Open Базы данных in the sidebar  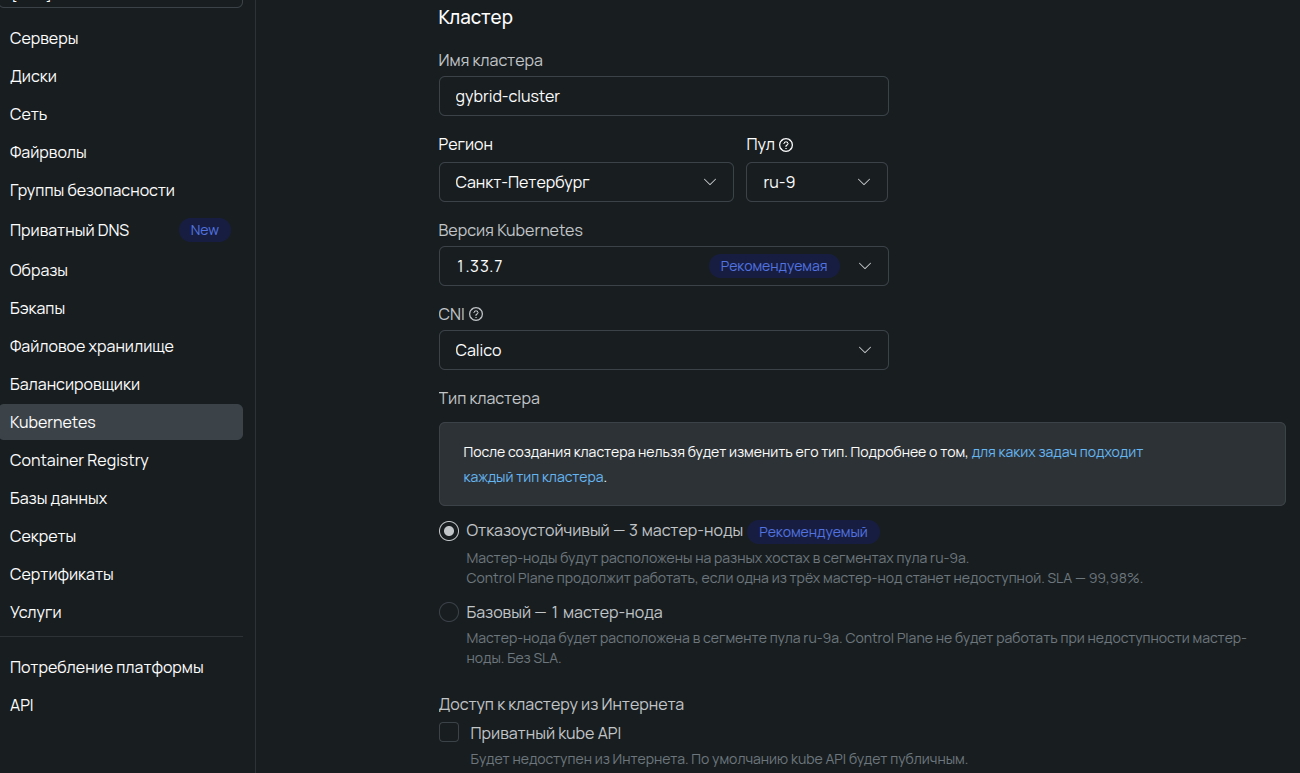tap(58, 498)
